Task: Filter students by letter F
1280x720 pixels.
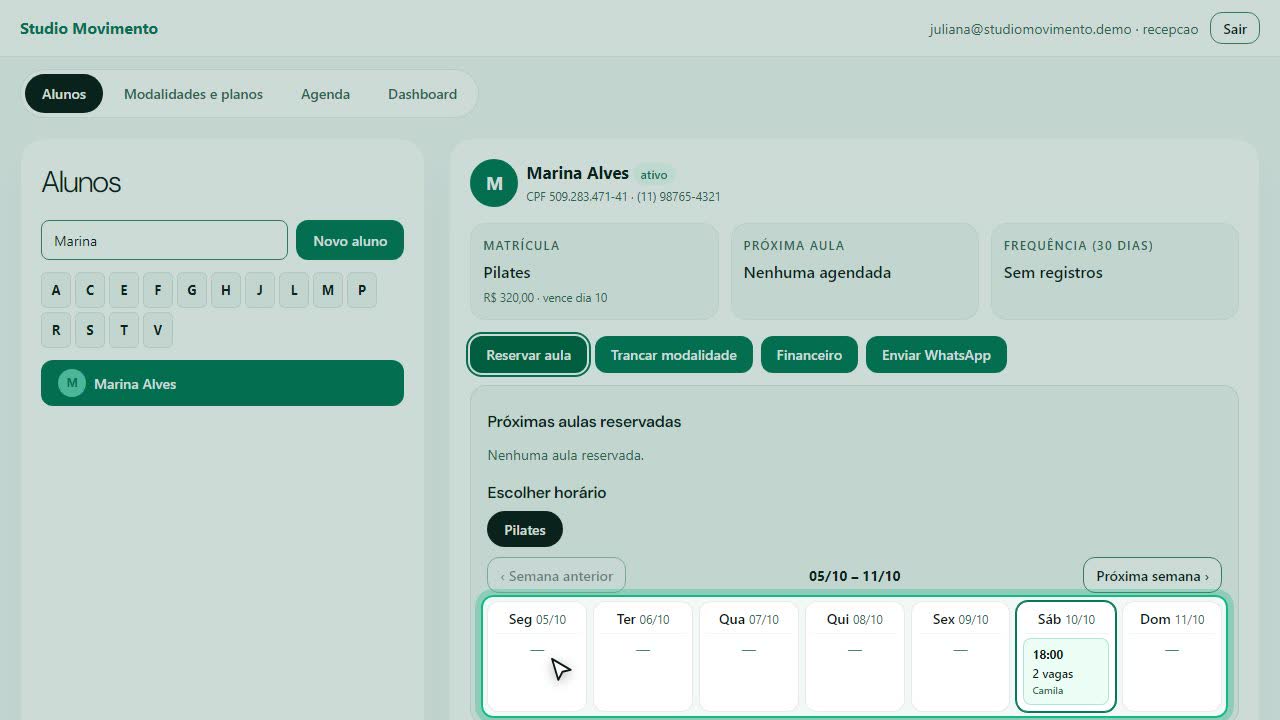Action: pyautogui.click(x=158, y=290)
